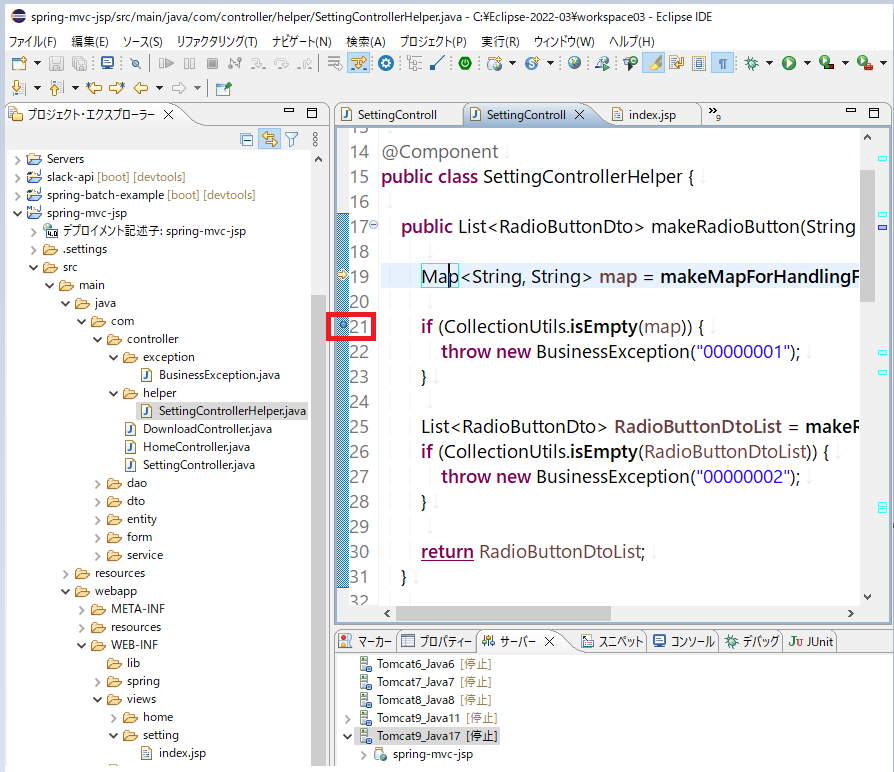Screen dimensions: 894x772
Task: Toggle Mark Occurrences highlighter icon
Action: tap(654, 63)
